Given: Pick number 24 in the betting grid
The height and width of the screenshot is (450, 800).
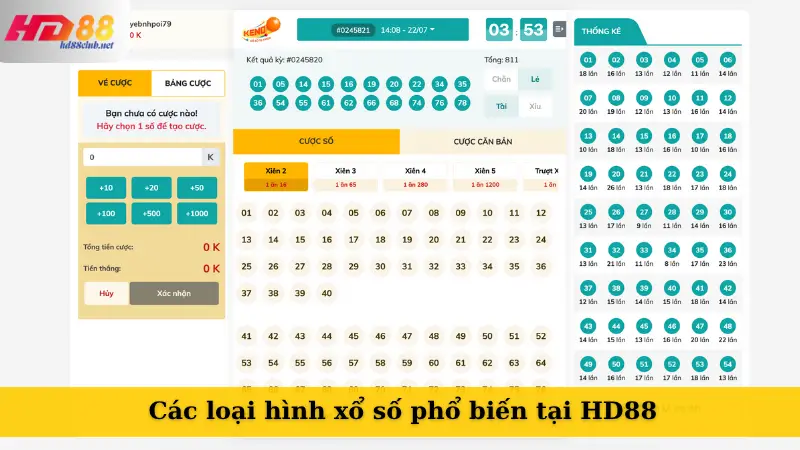Looking at the screenshot, I should [x=541, y=240].
